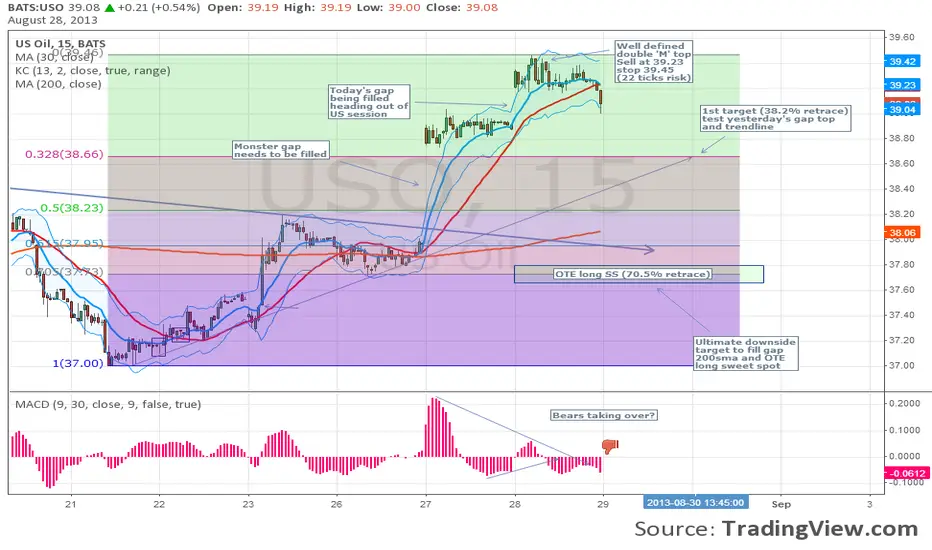Click the 0.2000 MACD scale value
This screenshot has height=550, width=932.
(905, 403)
